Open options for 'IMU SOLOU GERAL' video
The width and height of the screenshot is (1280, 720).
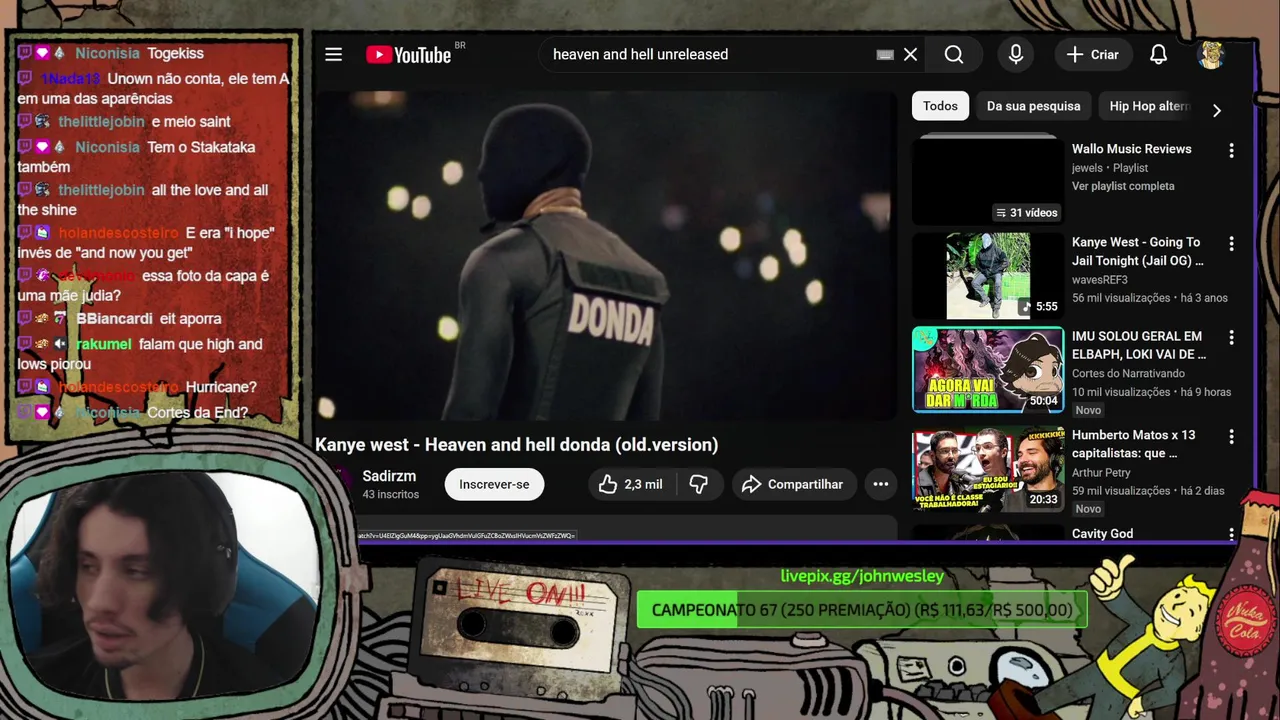coord(1231,338)
